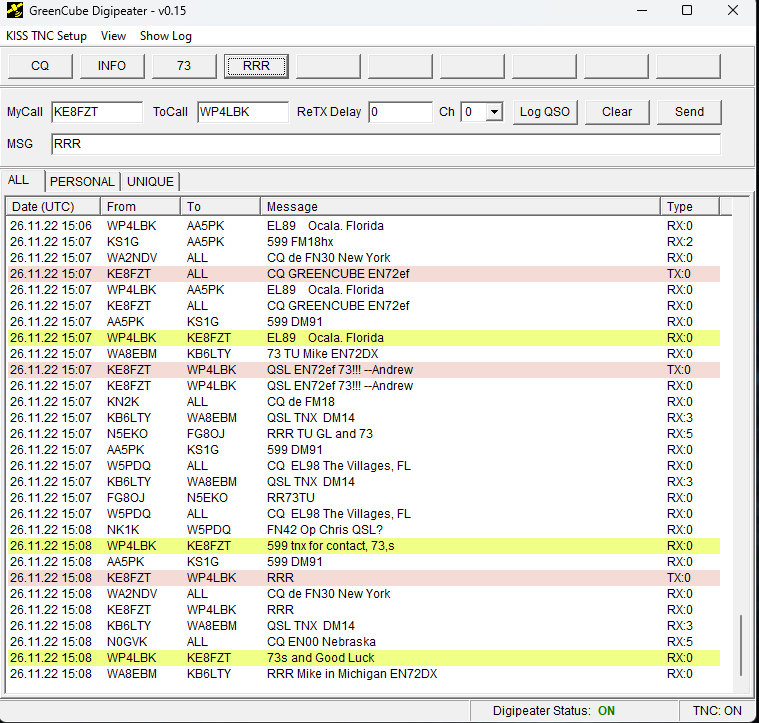The image size is (759, 723).
Task: Click the ReTX Delay input field
Action: [400, 112]
